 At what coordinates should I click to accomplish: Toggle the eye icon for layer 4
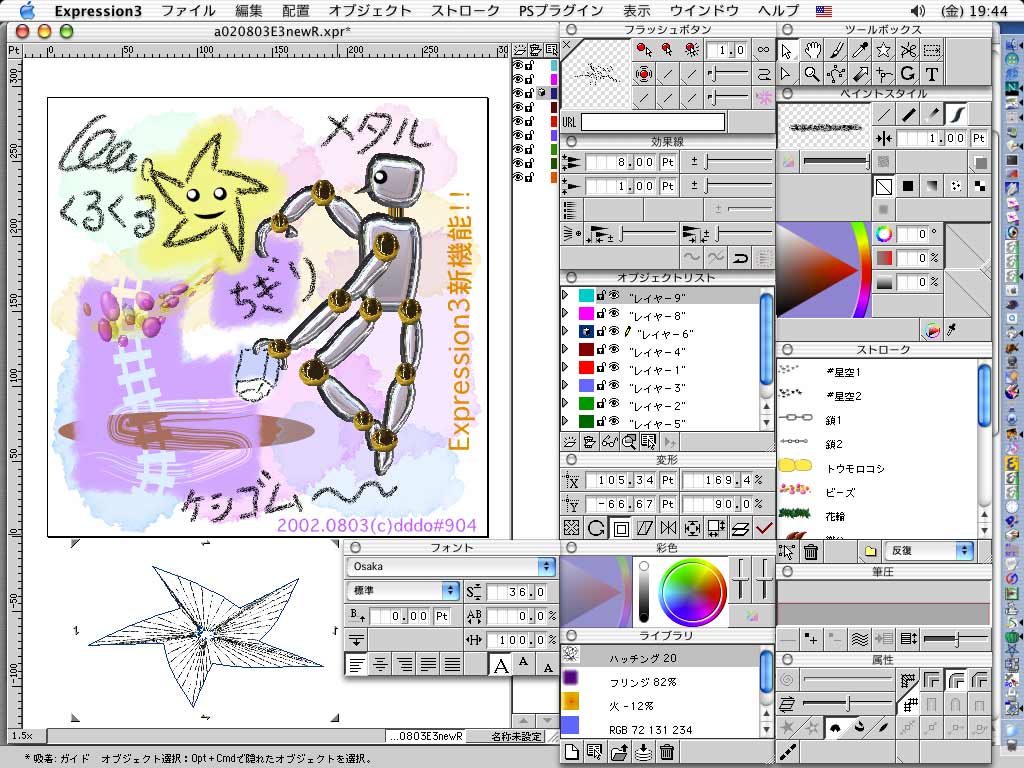pos(614,349)
